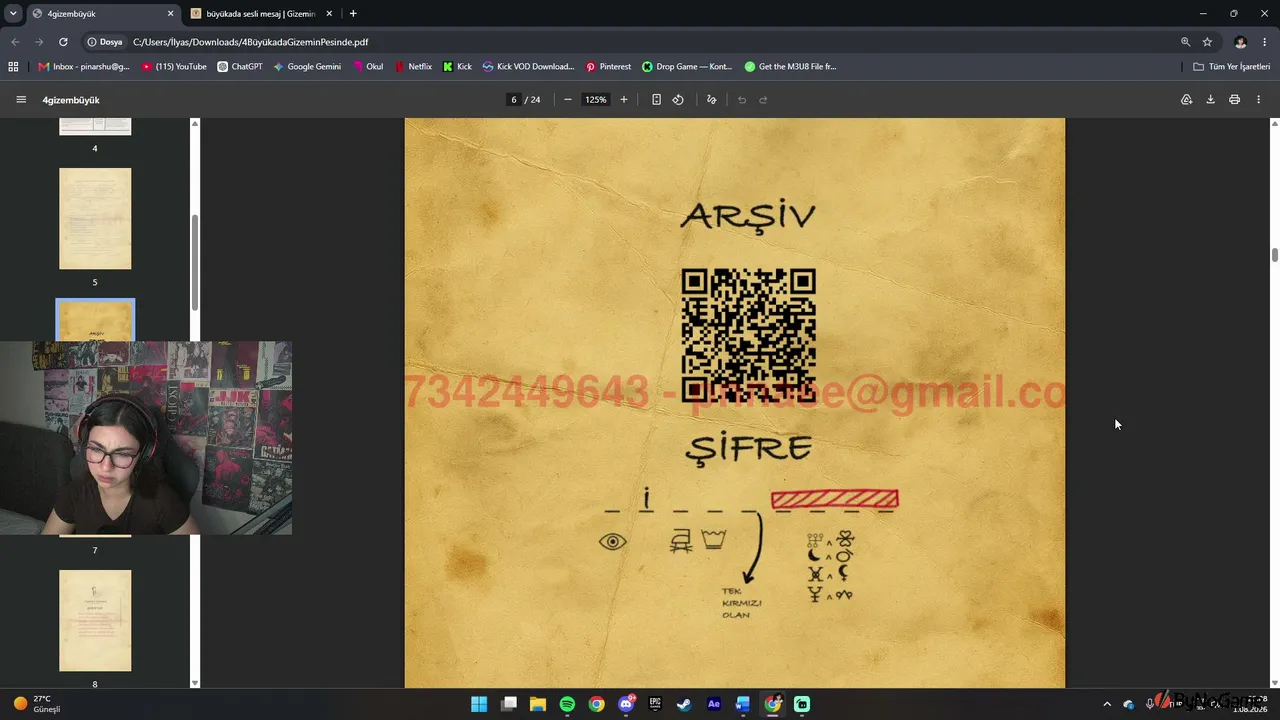Zoom in the PDF with plus button
Screen dimensions: 1280x720
(x=624, y=100)
